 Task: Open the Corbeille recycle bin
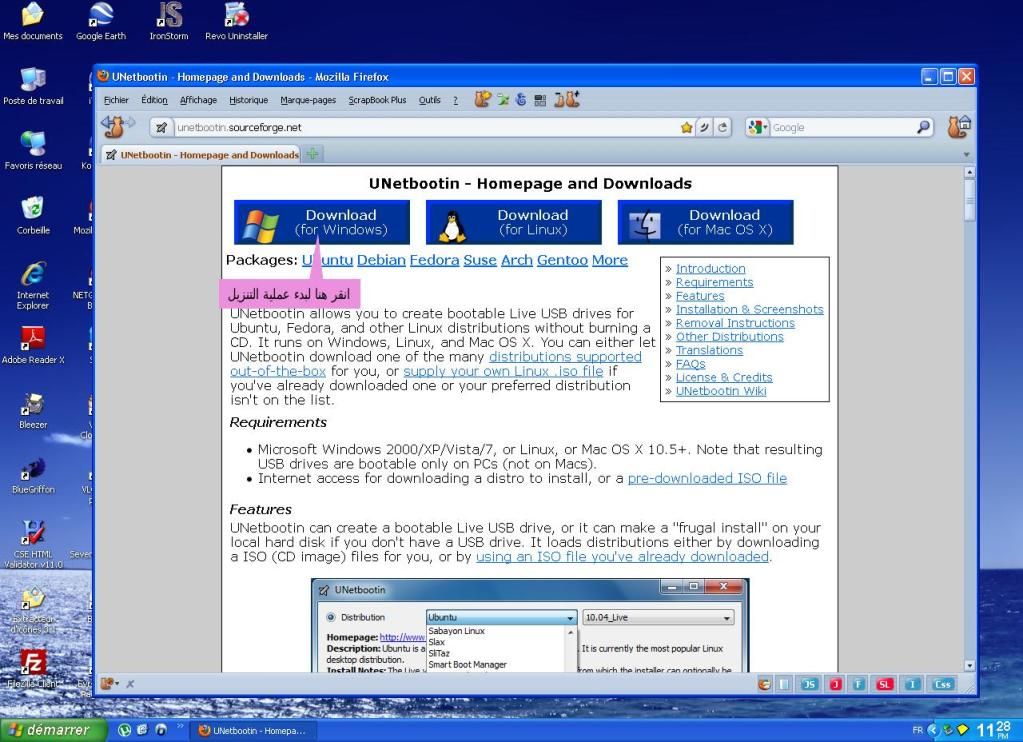coord(33,215)
